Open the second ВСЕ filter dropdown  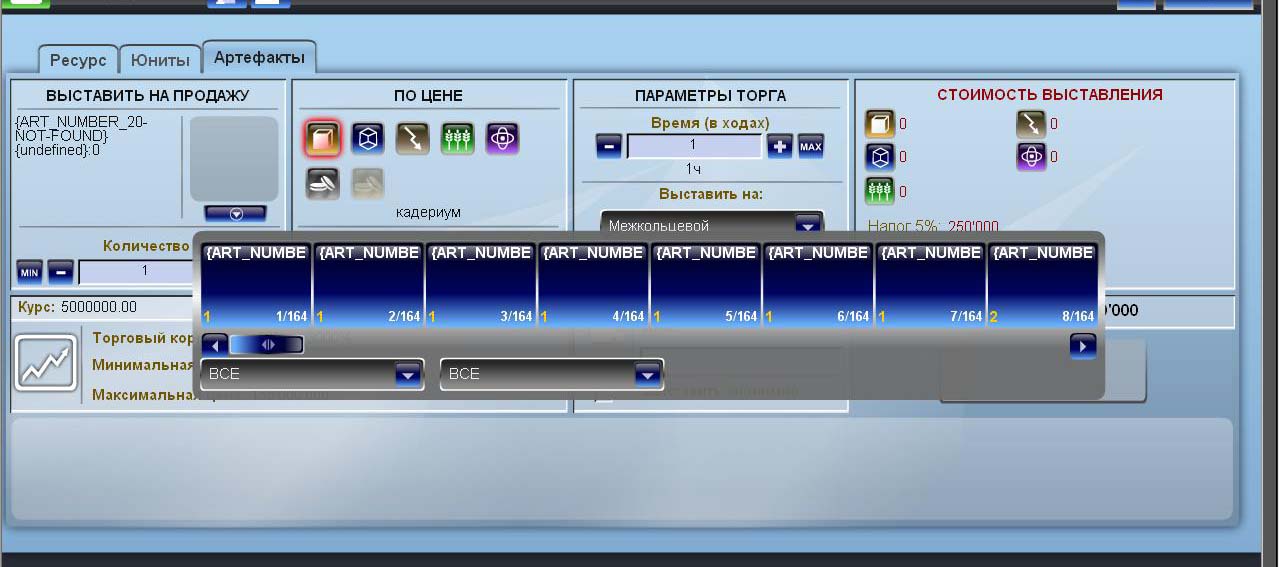[552, 374]
